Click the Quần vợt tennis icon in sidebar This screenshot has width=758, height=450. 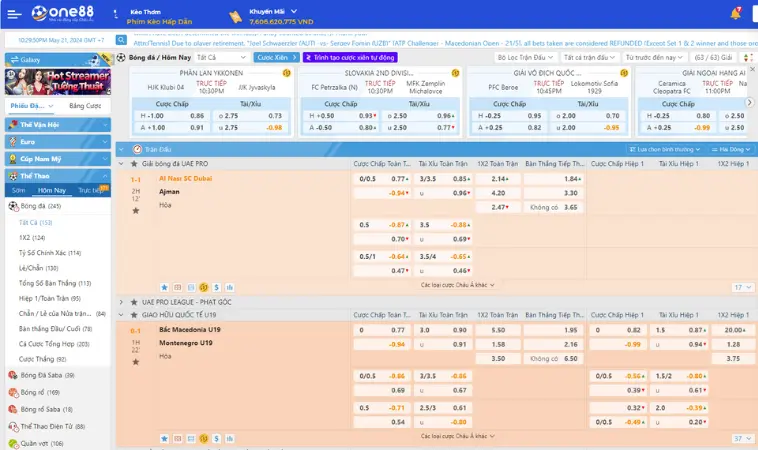tap(13, 443)
